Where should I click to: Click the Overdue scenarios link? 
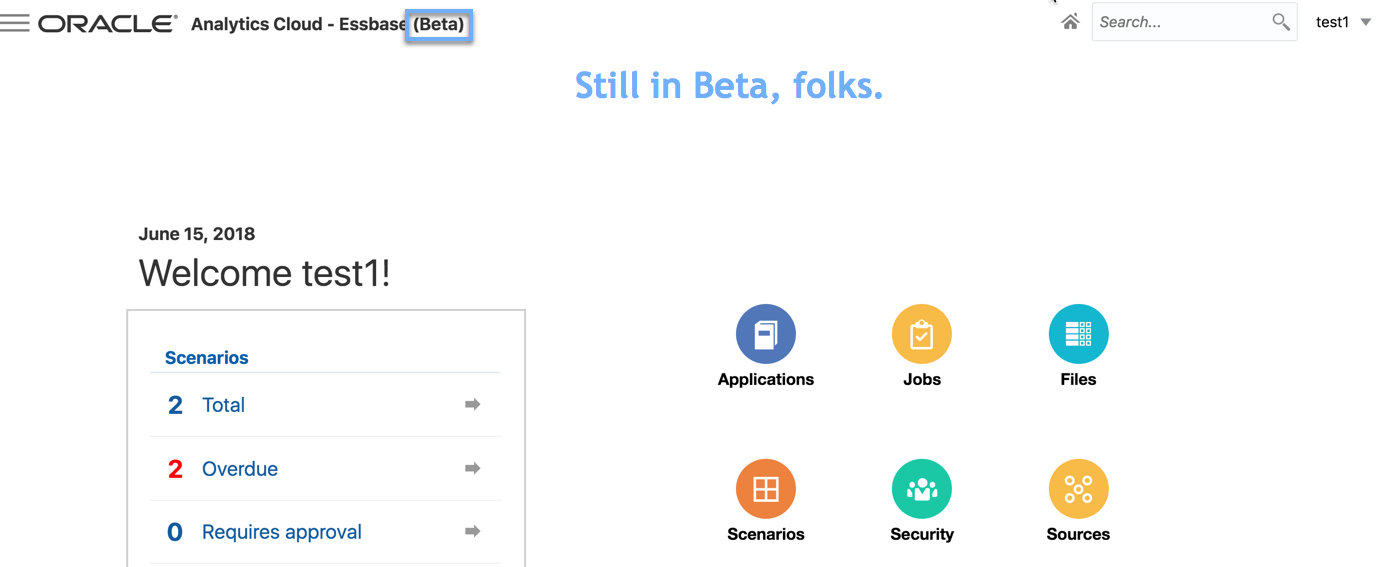coord(240,469)
